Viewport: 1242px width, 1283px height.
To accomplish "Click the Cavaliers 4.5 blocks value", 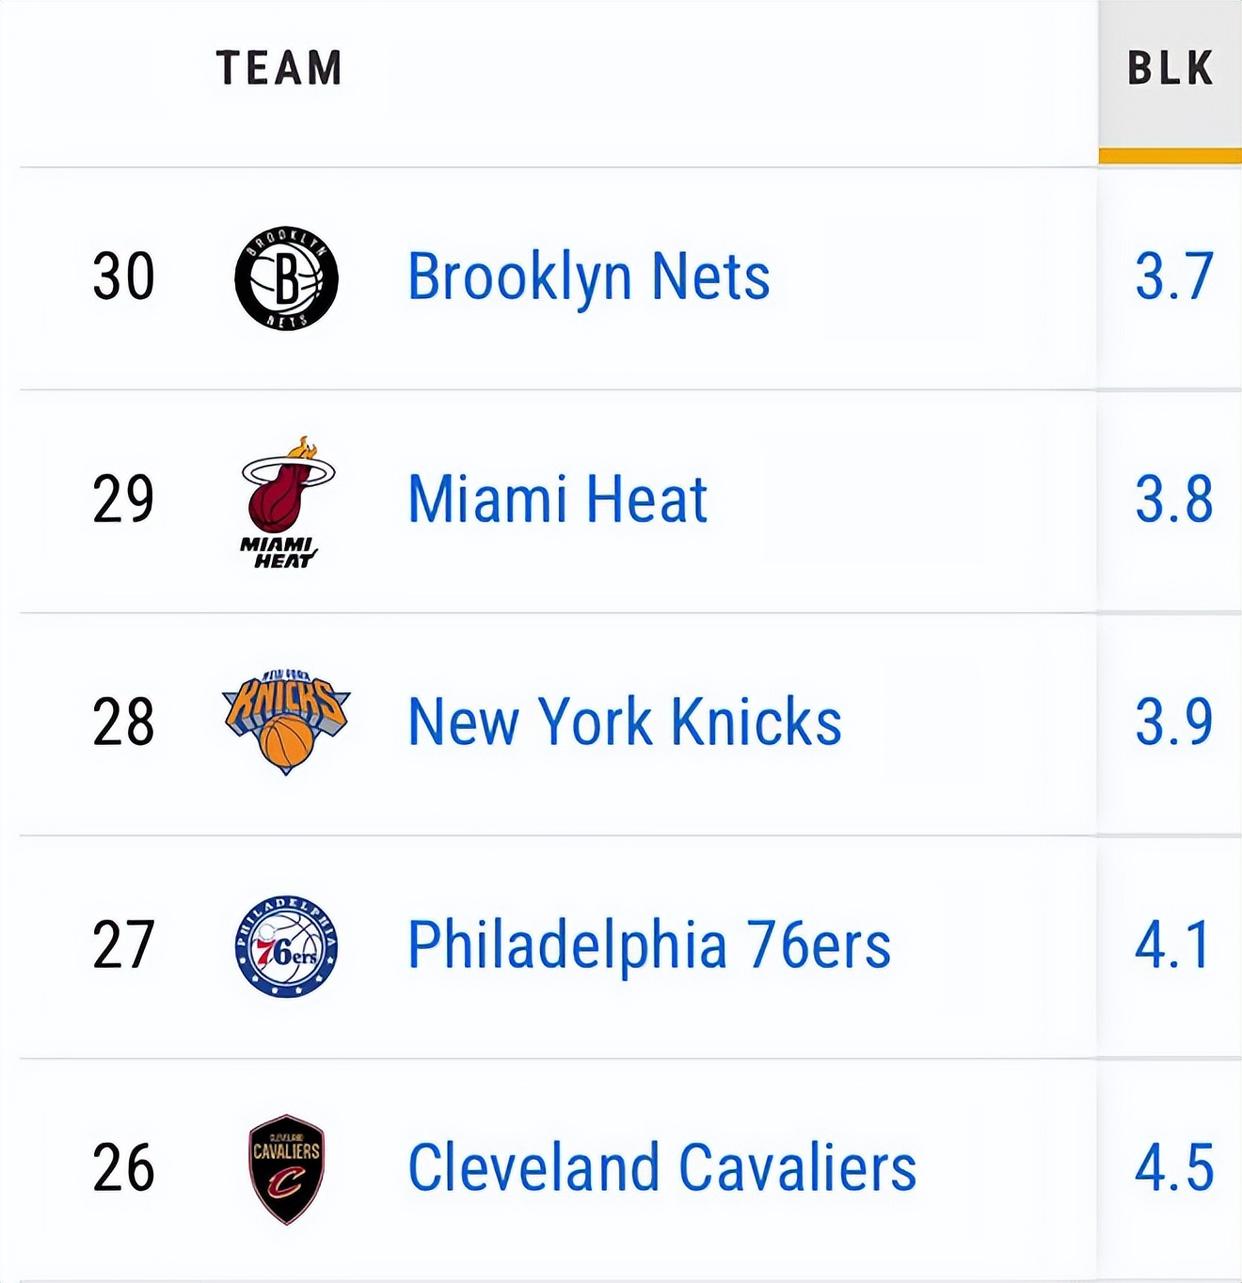I will pyautogui.click(x=1173, y=1168).
